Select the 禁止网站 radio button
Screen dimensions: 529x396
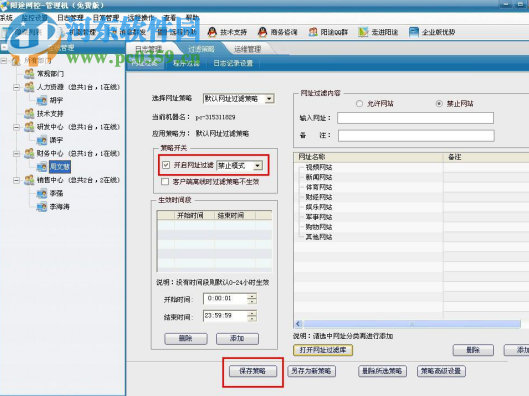tap(439, 104)
